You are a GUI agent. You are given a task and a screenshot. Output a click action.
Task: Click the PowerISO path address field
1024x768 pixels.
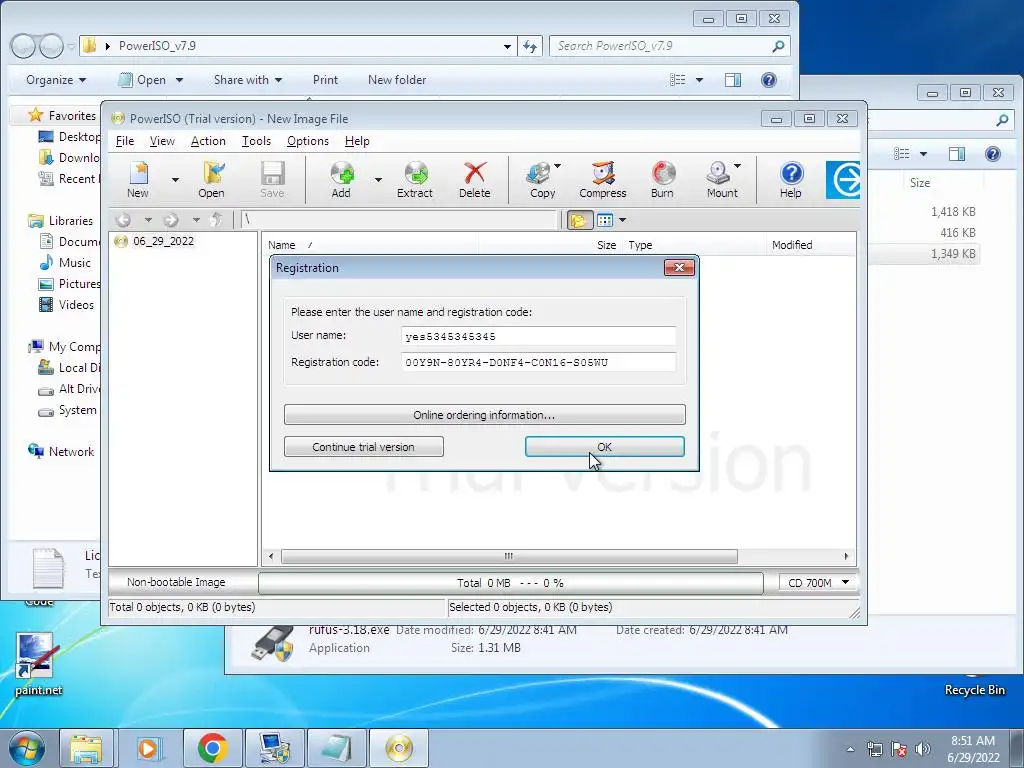(x=400, y=220)
